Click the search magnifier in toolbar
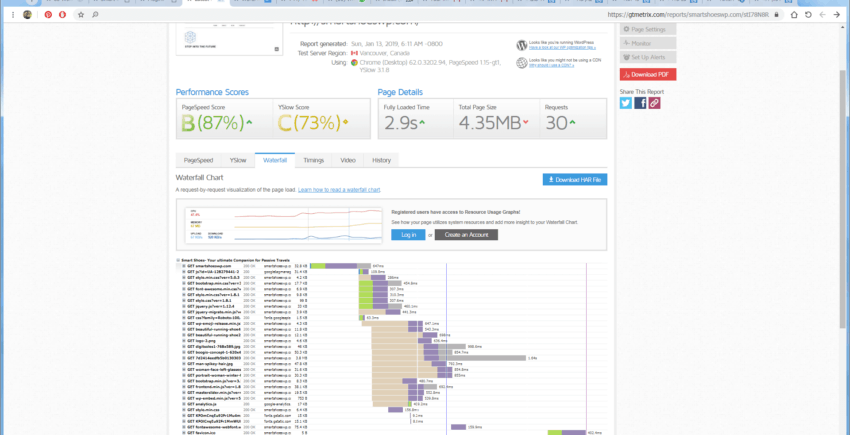This screenshot has height=435, width=850. pos(95,15)
